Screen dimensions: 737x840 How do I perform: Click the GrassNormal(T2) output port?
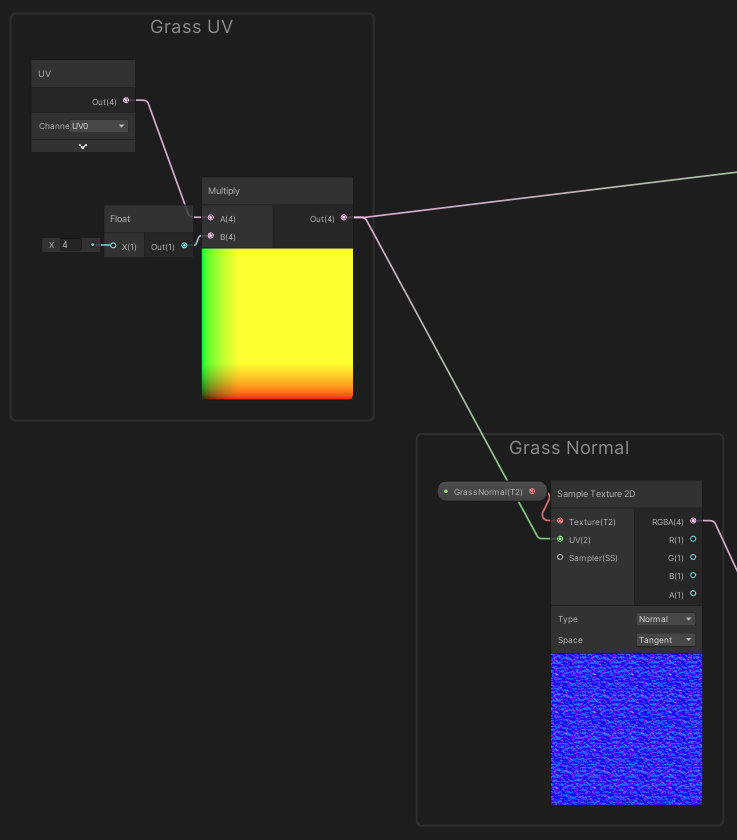pyautogui.click(x=532, y=491)
